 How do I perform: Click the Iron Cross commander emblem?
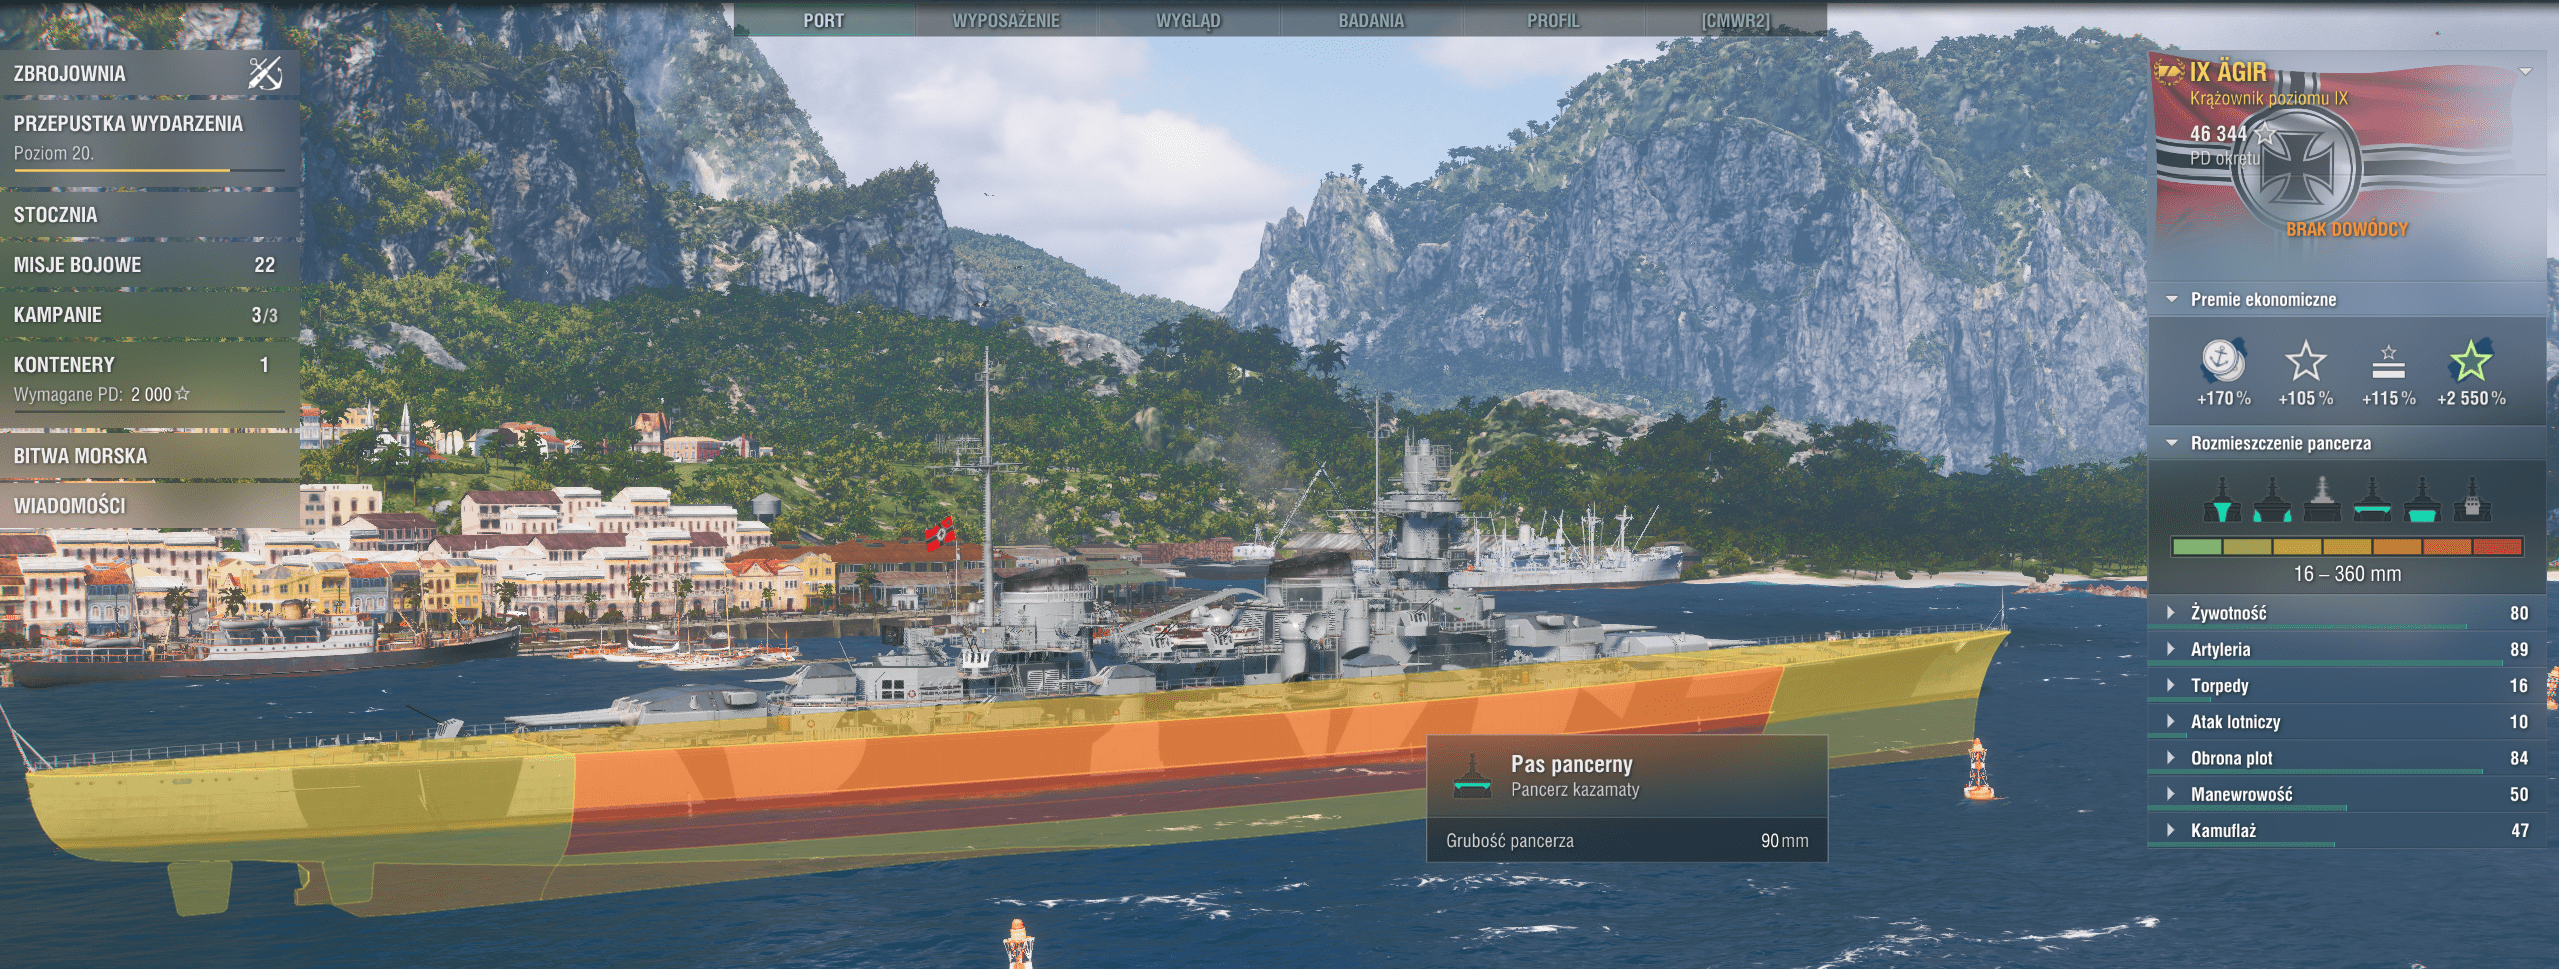[x=2297, y=167]
